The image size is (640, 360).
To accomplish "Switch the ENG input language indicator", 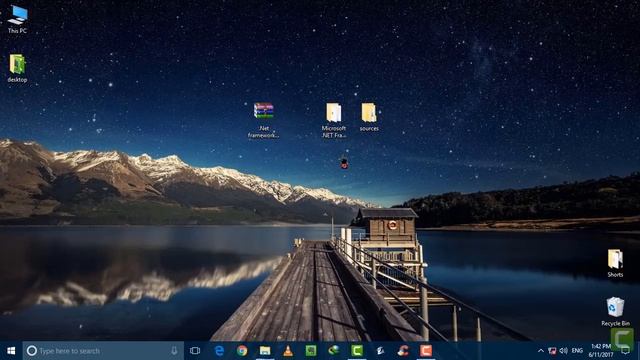I will tap(577, 351).
